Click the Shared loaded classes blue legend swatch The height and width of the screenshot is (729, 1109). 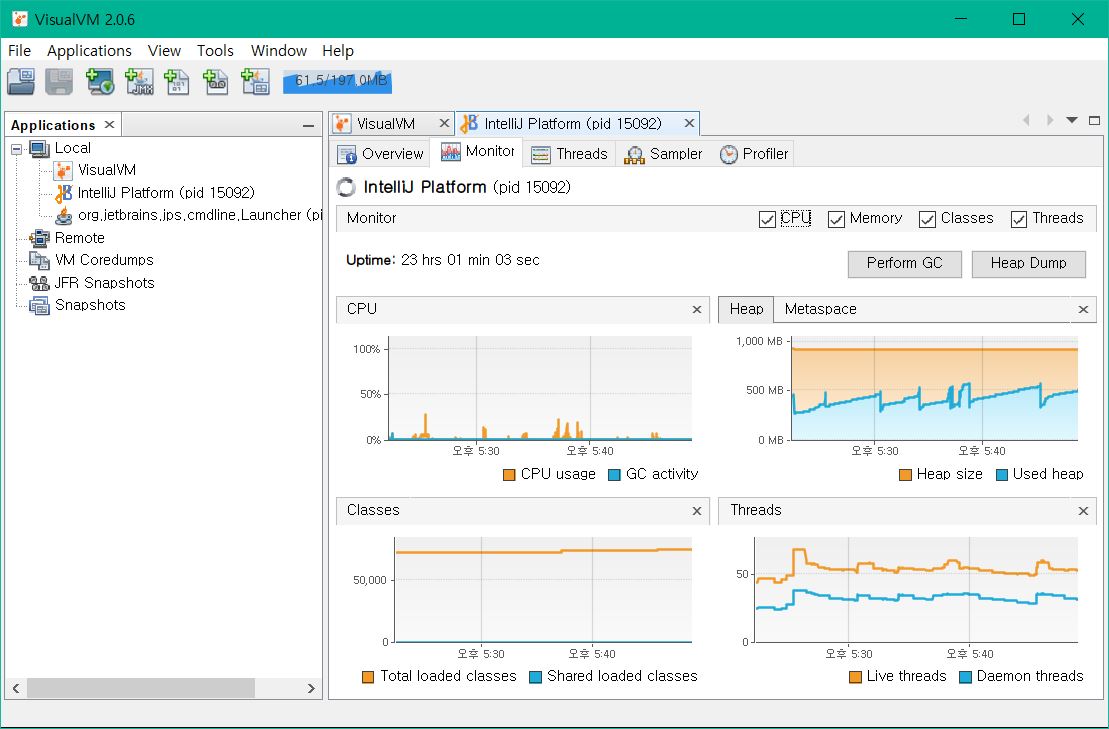535,677
